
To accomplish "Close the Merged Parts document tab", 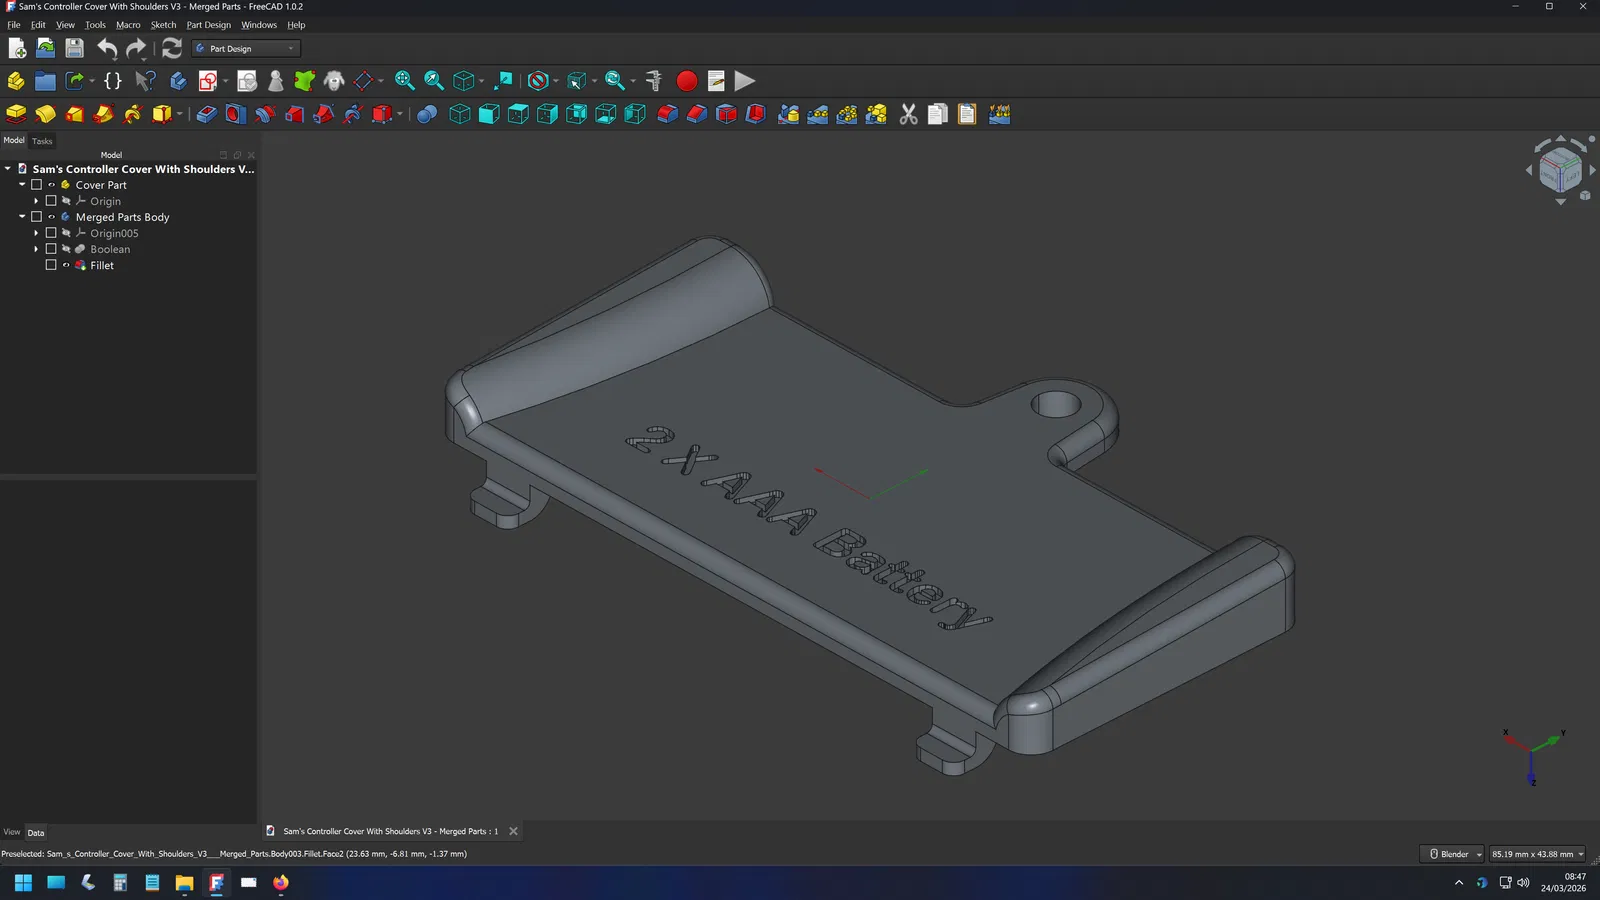I will tap(514, 831).
